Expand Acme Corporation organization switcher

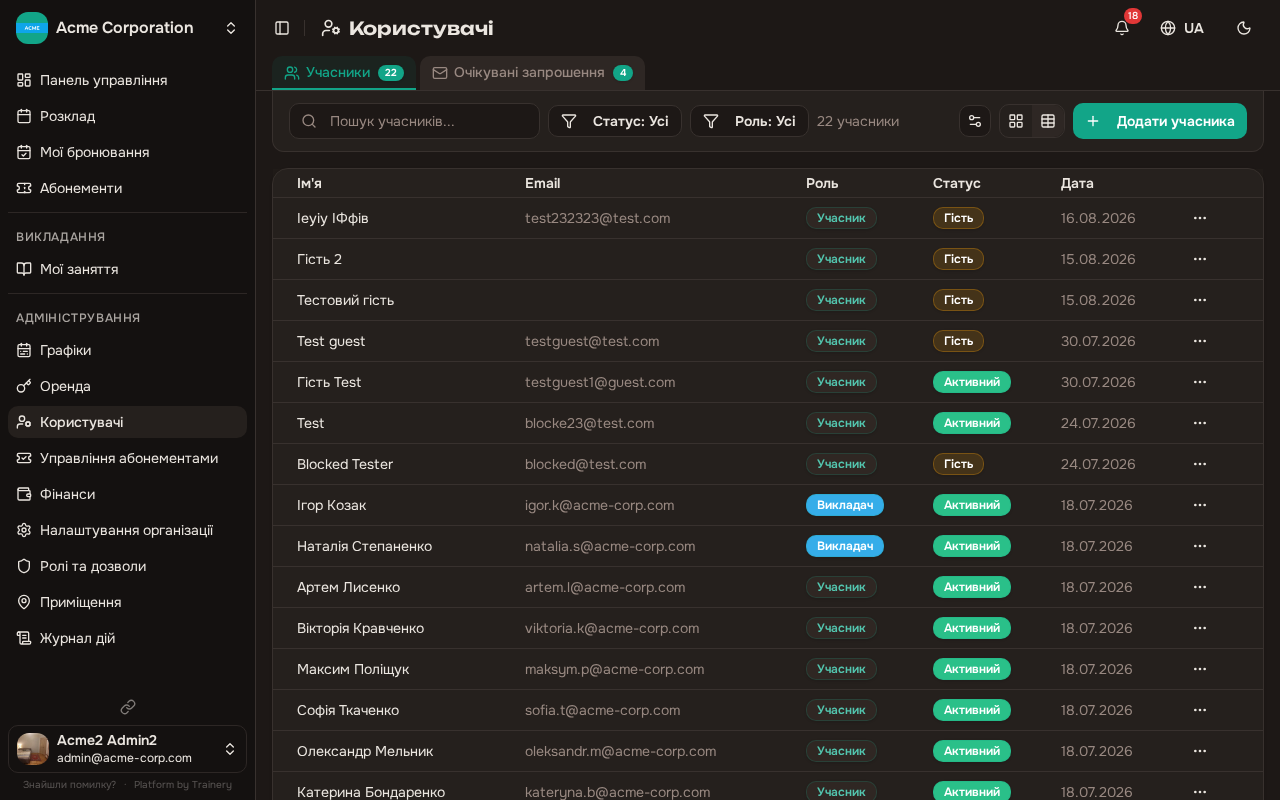coord(128,28)
